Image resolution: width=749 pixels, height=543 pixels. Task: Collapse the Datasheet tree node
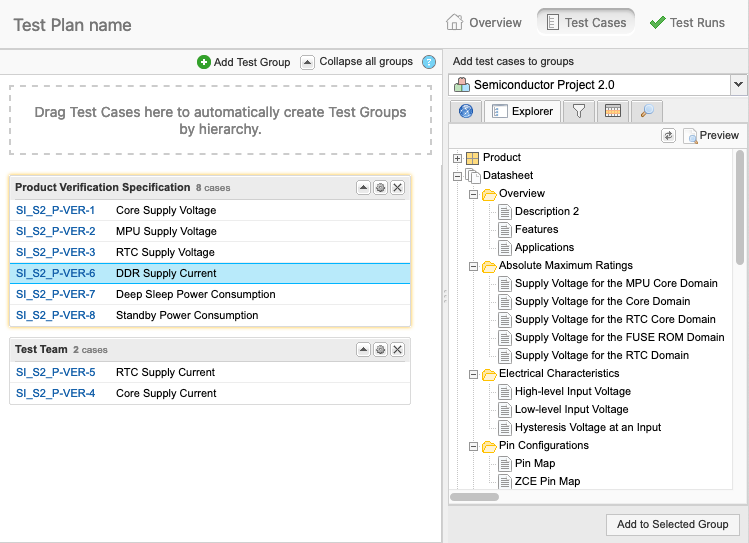(x=458, y=176)
